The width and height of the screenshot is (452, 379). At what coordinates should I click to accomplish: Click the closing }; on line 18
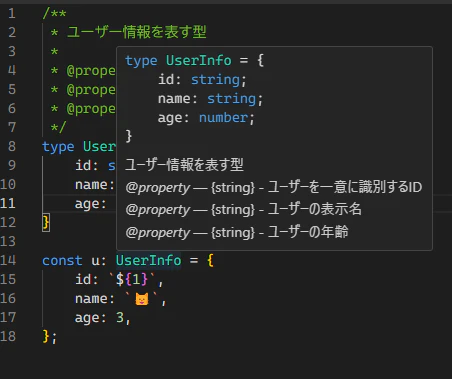[x=50, y=337]
